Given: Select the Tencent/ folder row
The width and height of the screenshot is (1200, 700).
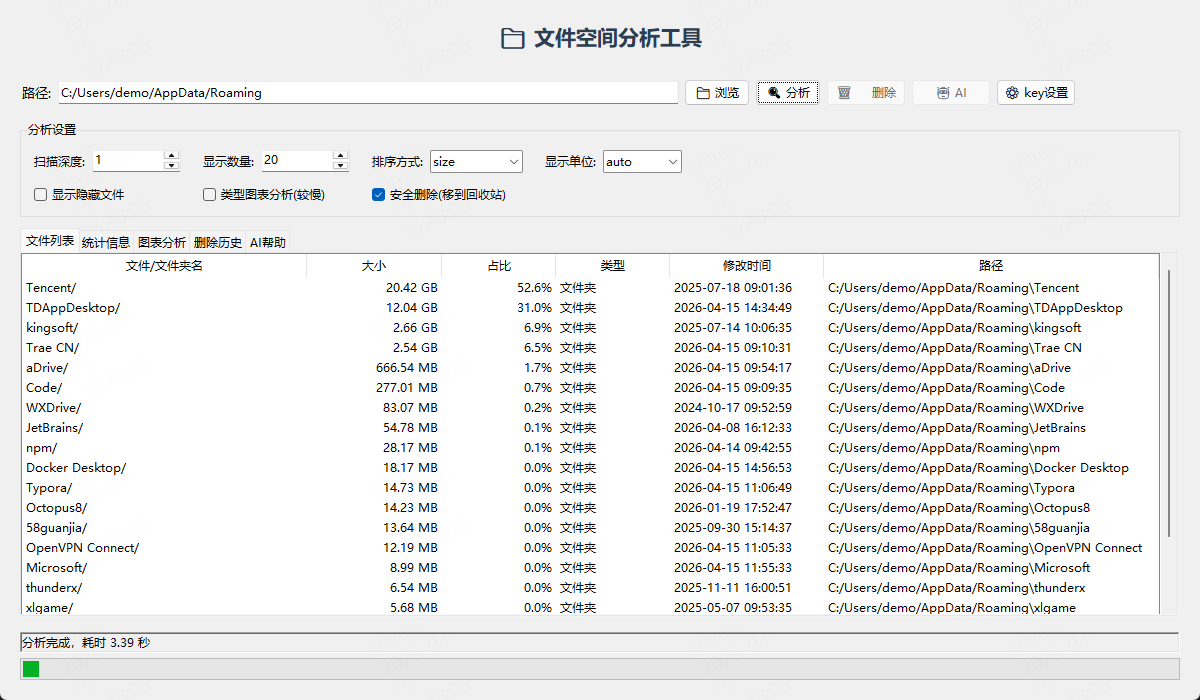Looking at the screenshot, I should click(x=591, y=288).
